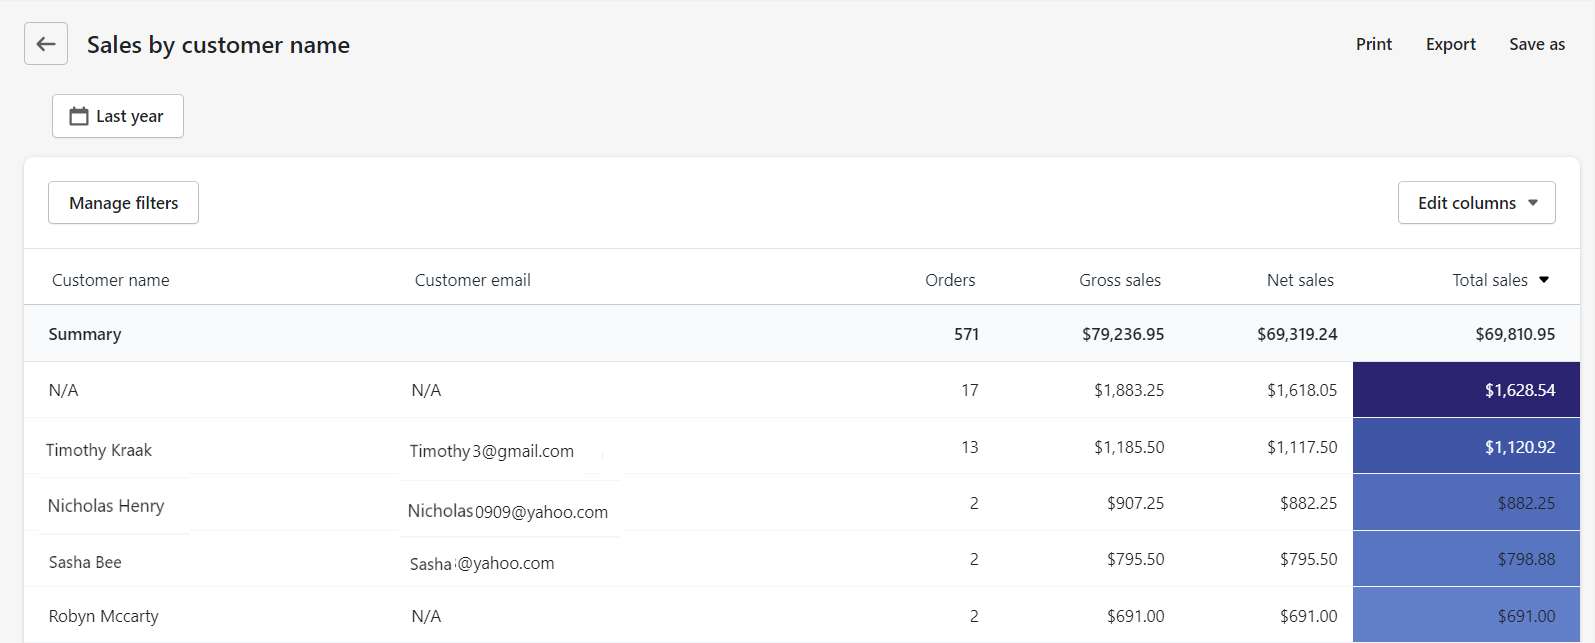This screenshot has height=643, width=1595.
Task: Go back using the arrow button
Action: pos(46,44)
